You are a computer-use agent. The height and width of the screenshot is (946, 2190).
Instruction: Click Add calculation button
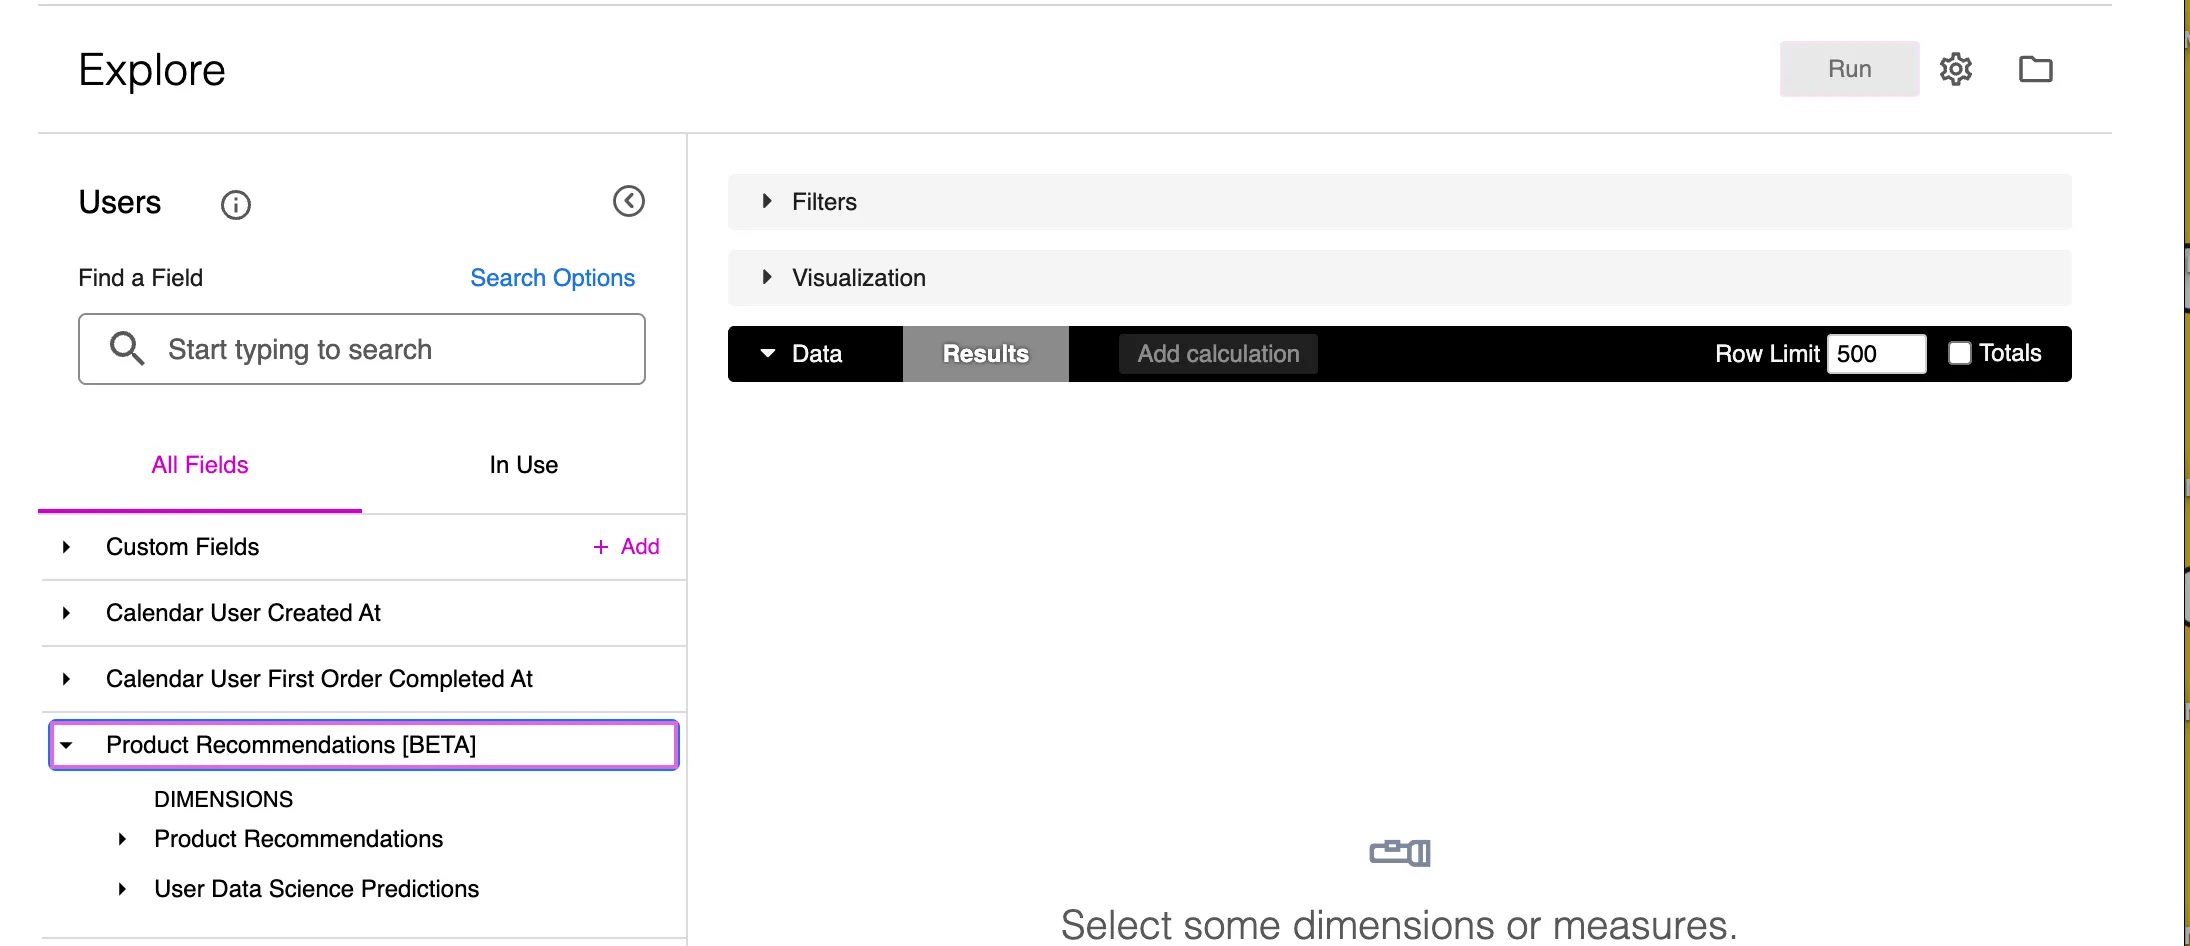1218,354
